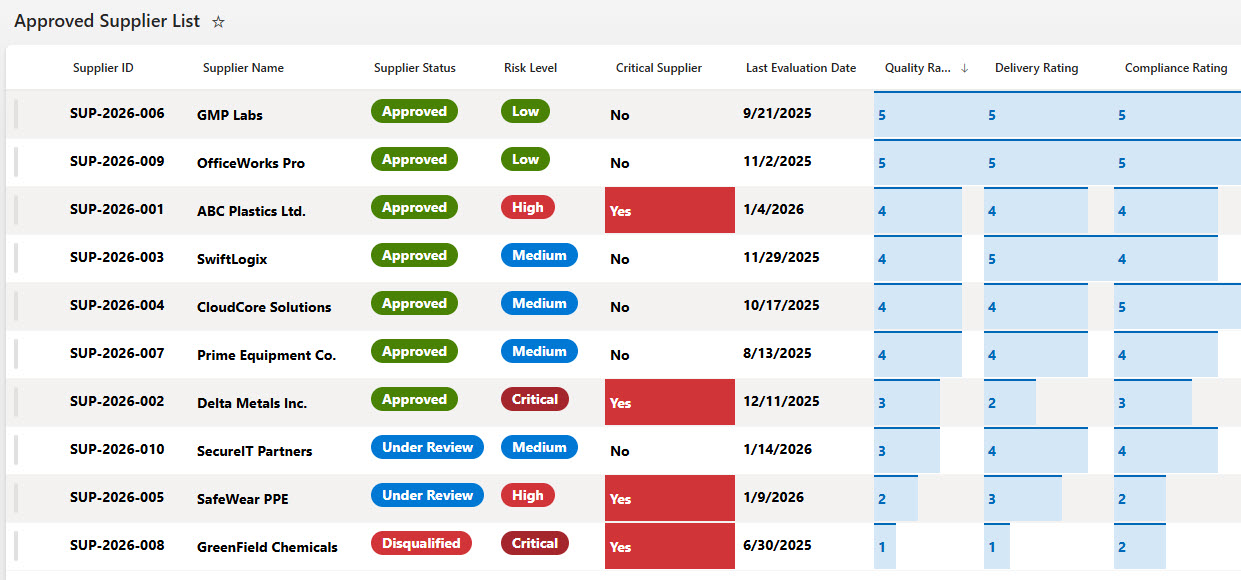The image size is (1241, 580).
Task: Click the red Yes cell for SafeWear PPE
Action: pos(669,498)
